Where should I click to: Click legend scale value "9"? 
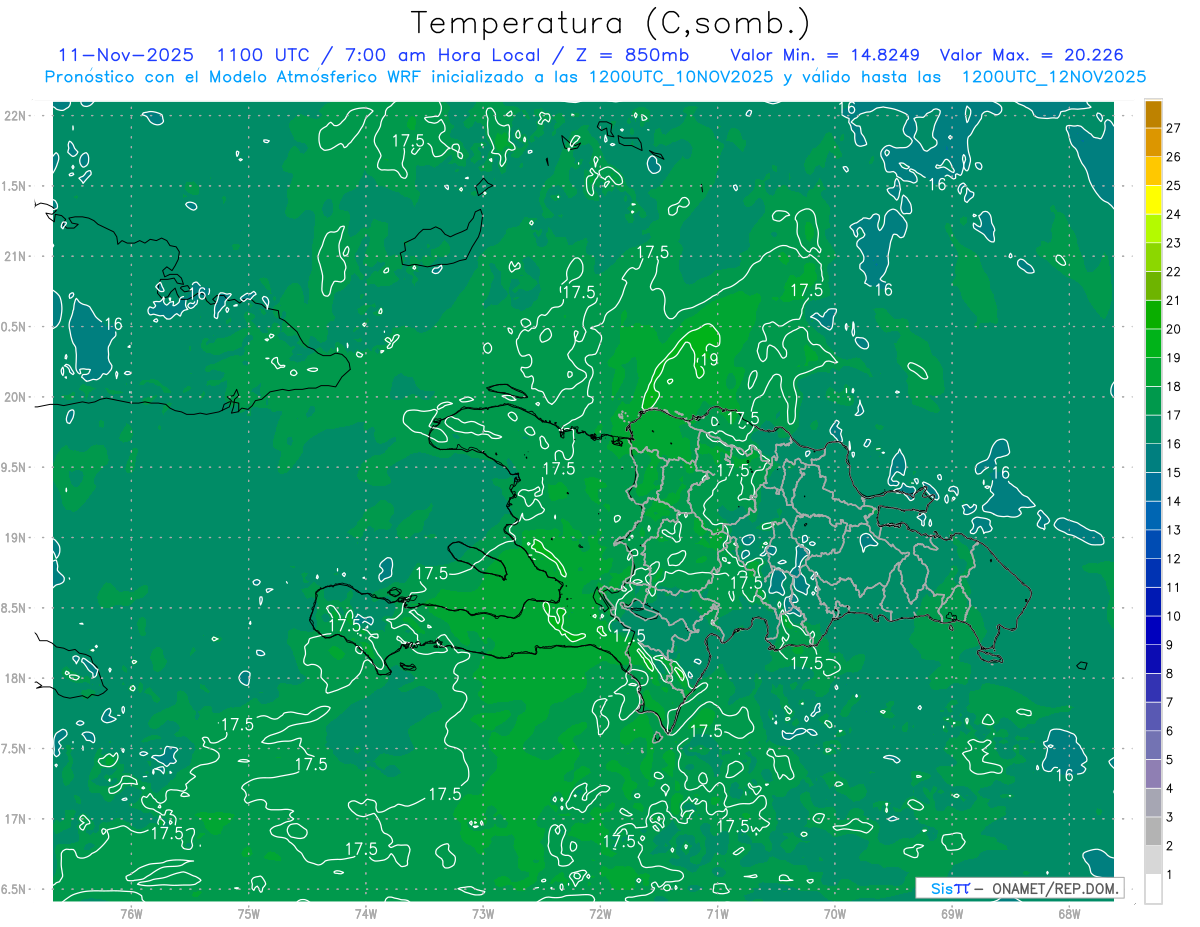1170,645
